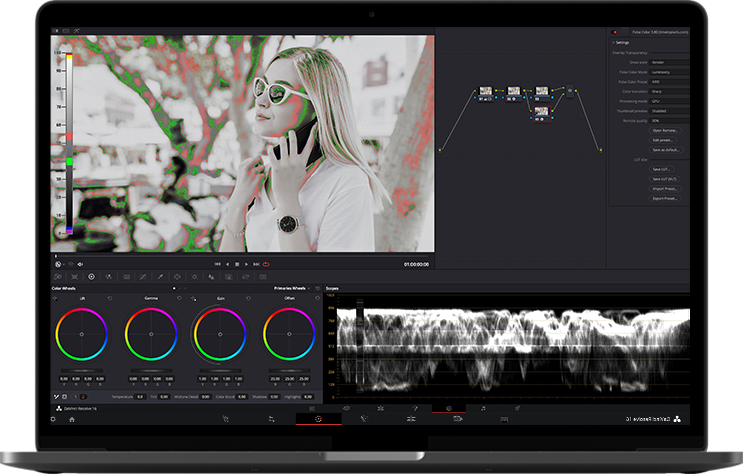This screenshot has width=743, height=474.
Task: Click the Color Wheels panel title
Action: coord(64,288)
